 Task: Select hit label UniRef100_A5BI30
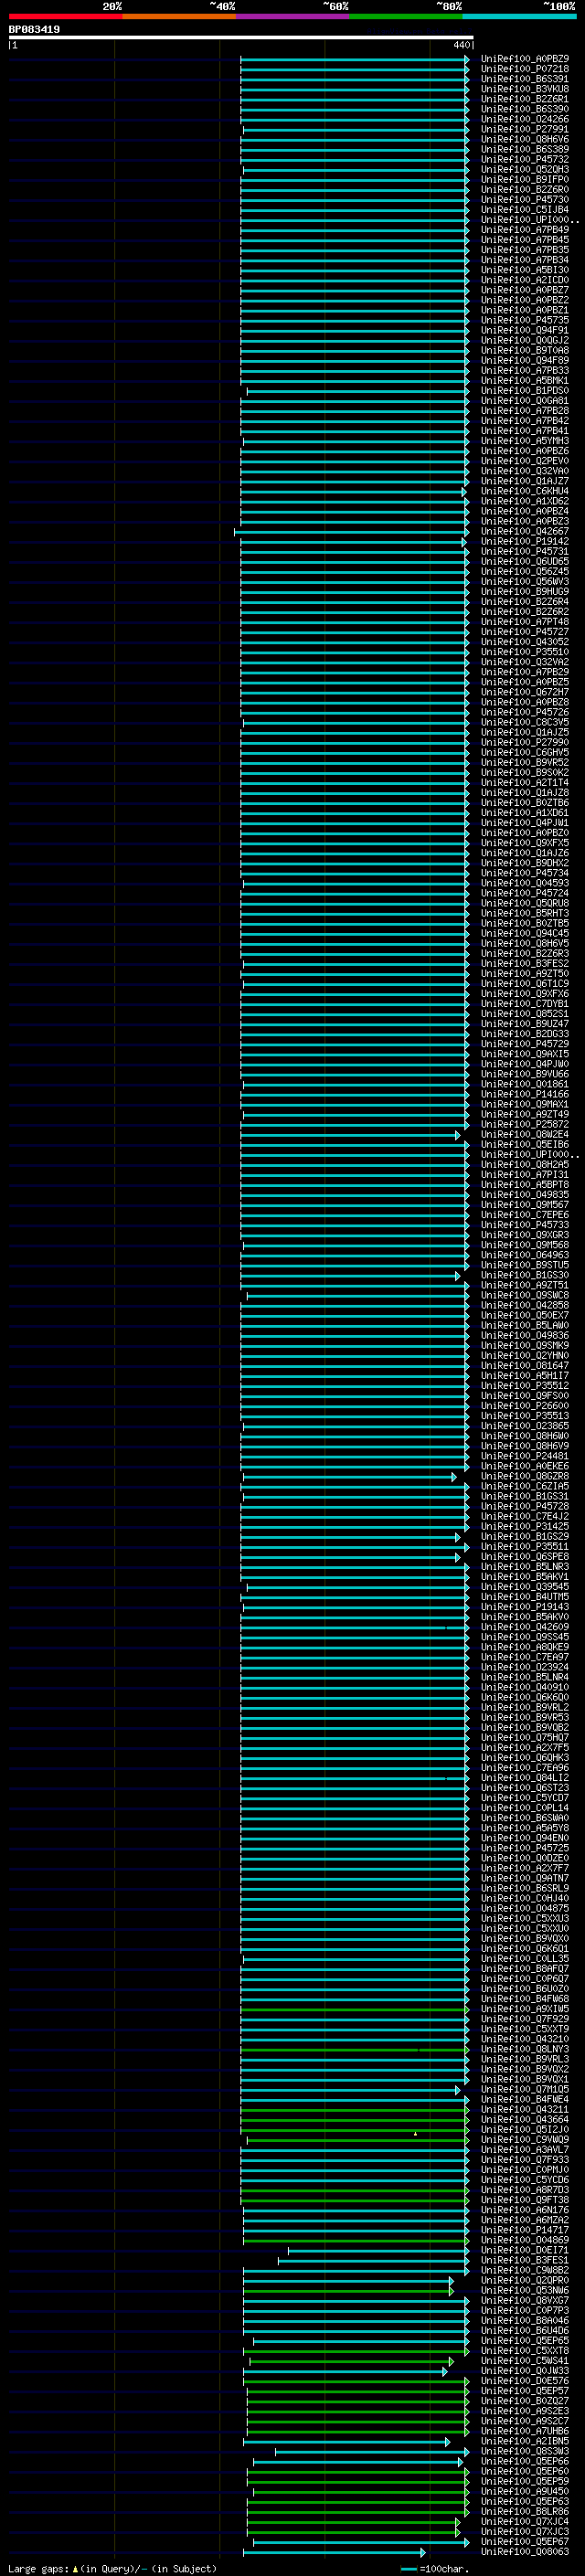pos(525,270)
